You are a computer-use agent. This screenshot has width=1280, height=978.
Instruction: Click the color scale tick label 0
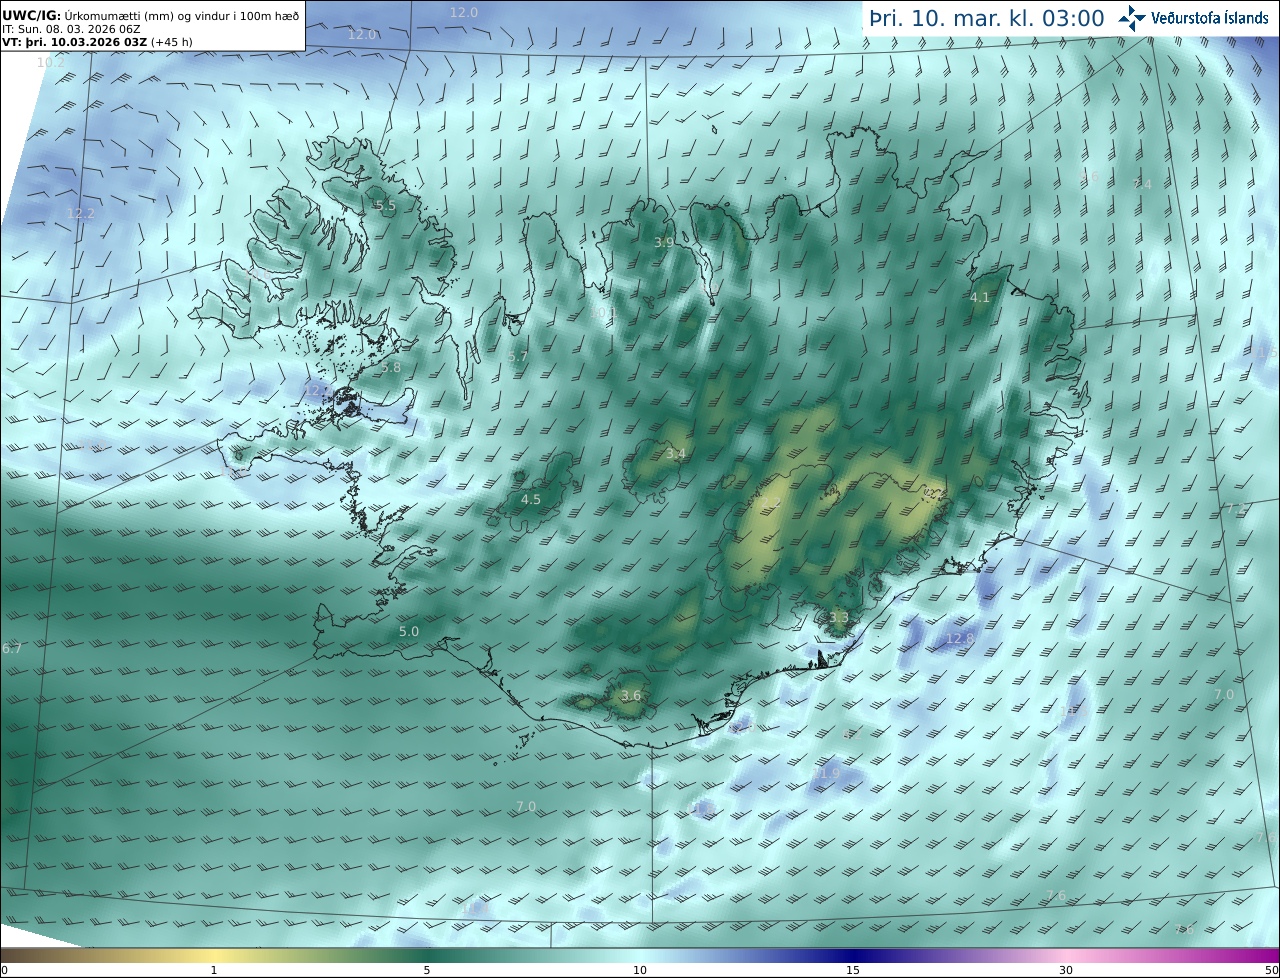tap(4, 970)
